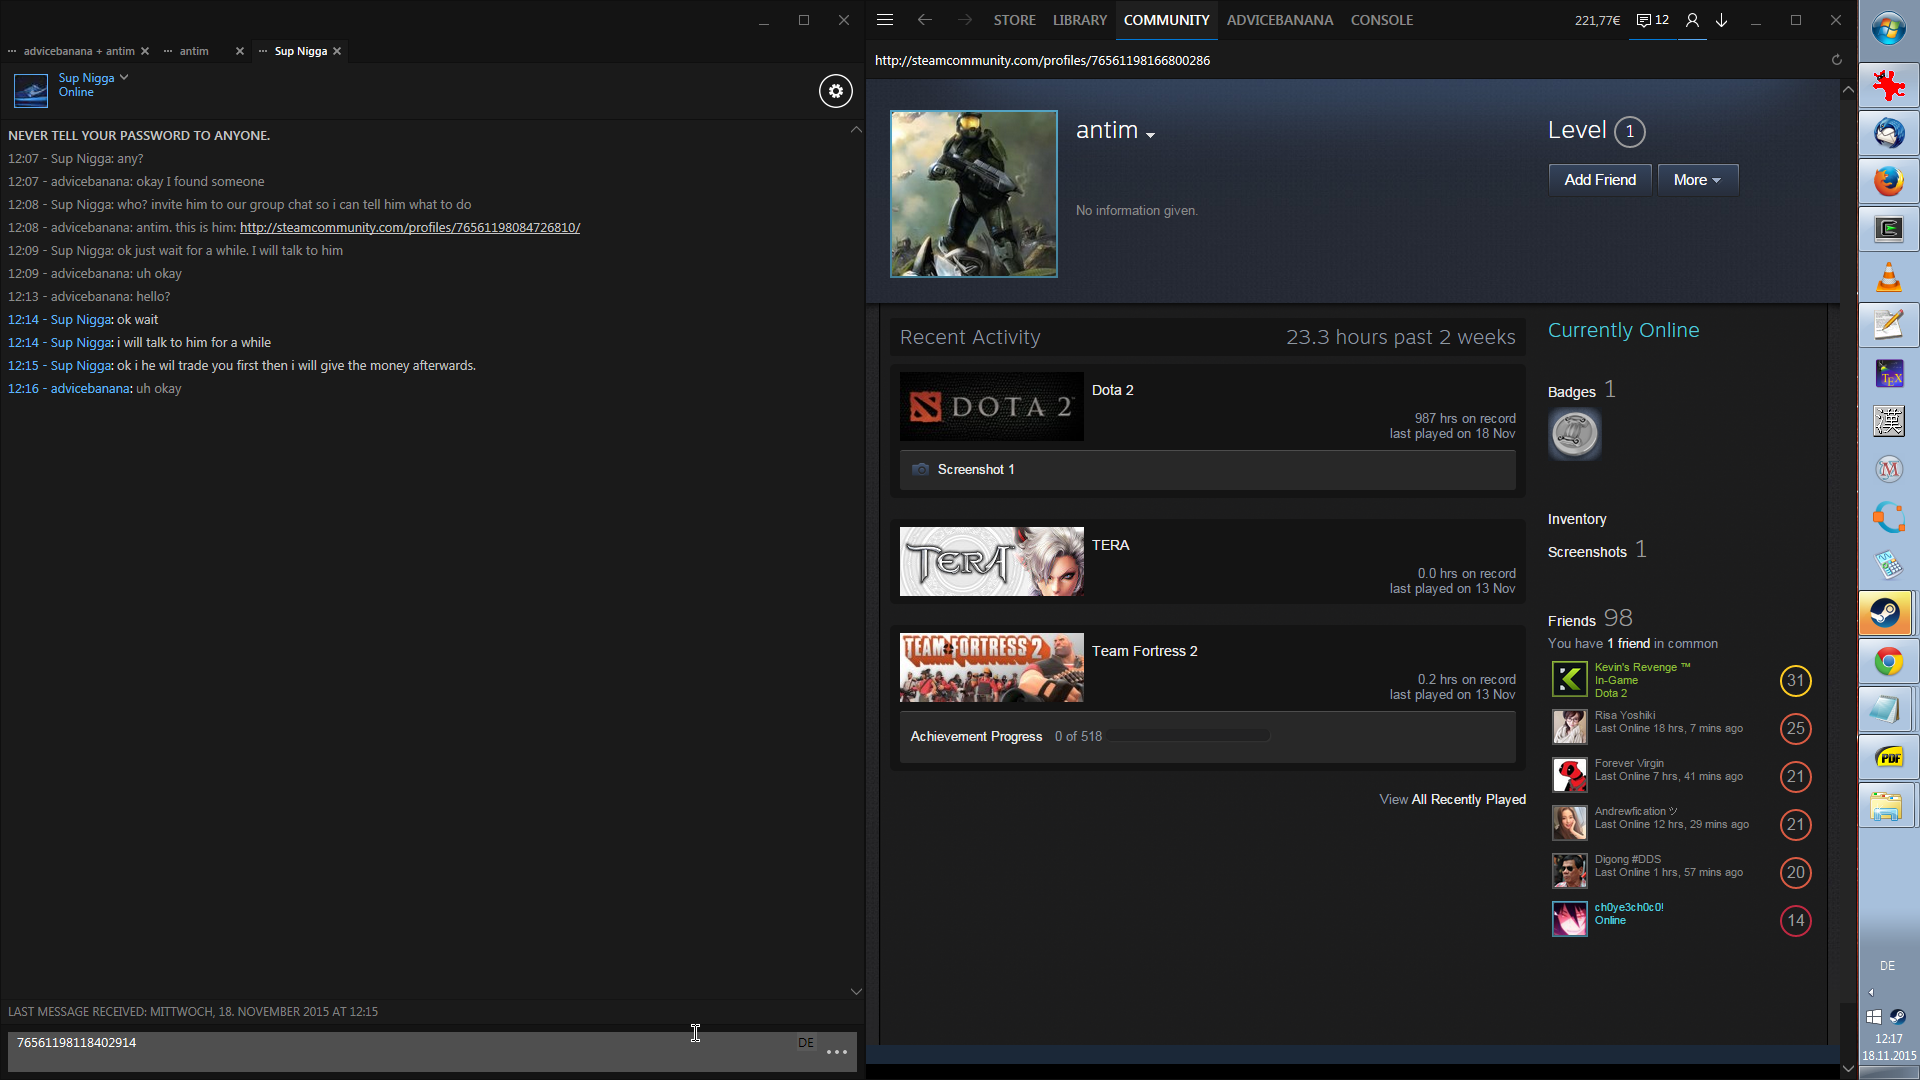
Task: Expand the Sup Nigga status chevron
Action: tap(124, 77)
